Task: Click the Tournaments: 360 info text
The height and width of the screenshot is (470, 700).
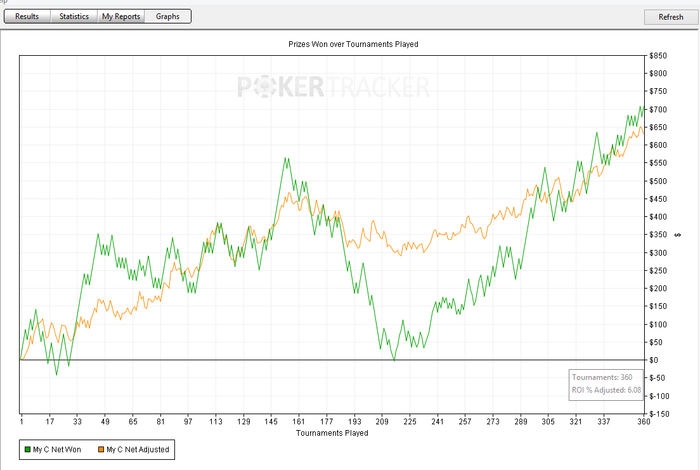Action: click(x=602, y=377)
